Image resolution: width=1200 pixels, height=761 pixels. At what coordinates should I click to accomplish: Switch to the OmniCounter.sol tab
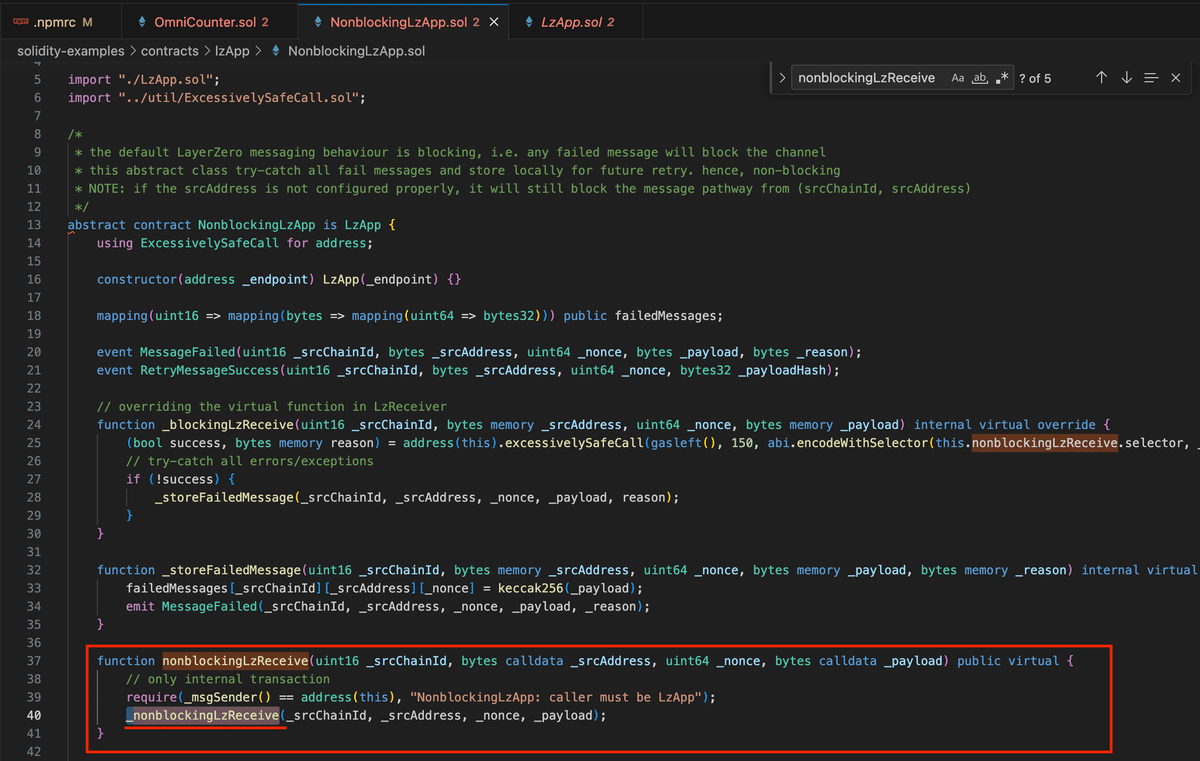click(208, 22)
